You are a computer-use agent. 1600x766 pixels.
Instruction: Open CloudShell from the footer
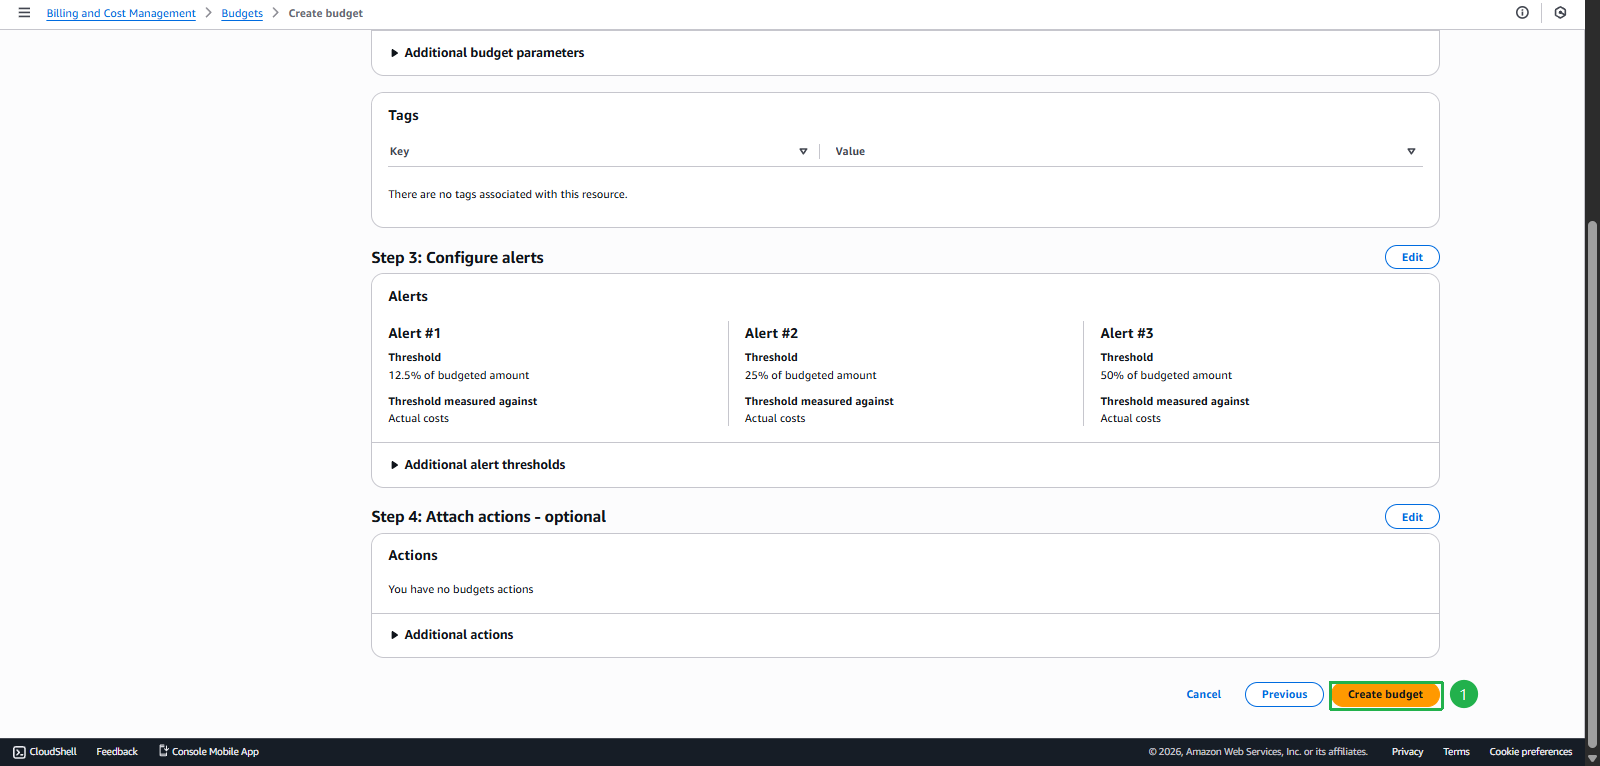click(x=45, y=752)
